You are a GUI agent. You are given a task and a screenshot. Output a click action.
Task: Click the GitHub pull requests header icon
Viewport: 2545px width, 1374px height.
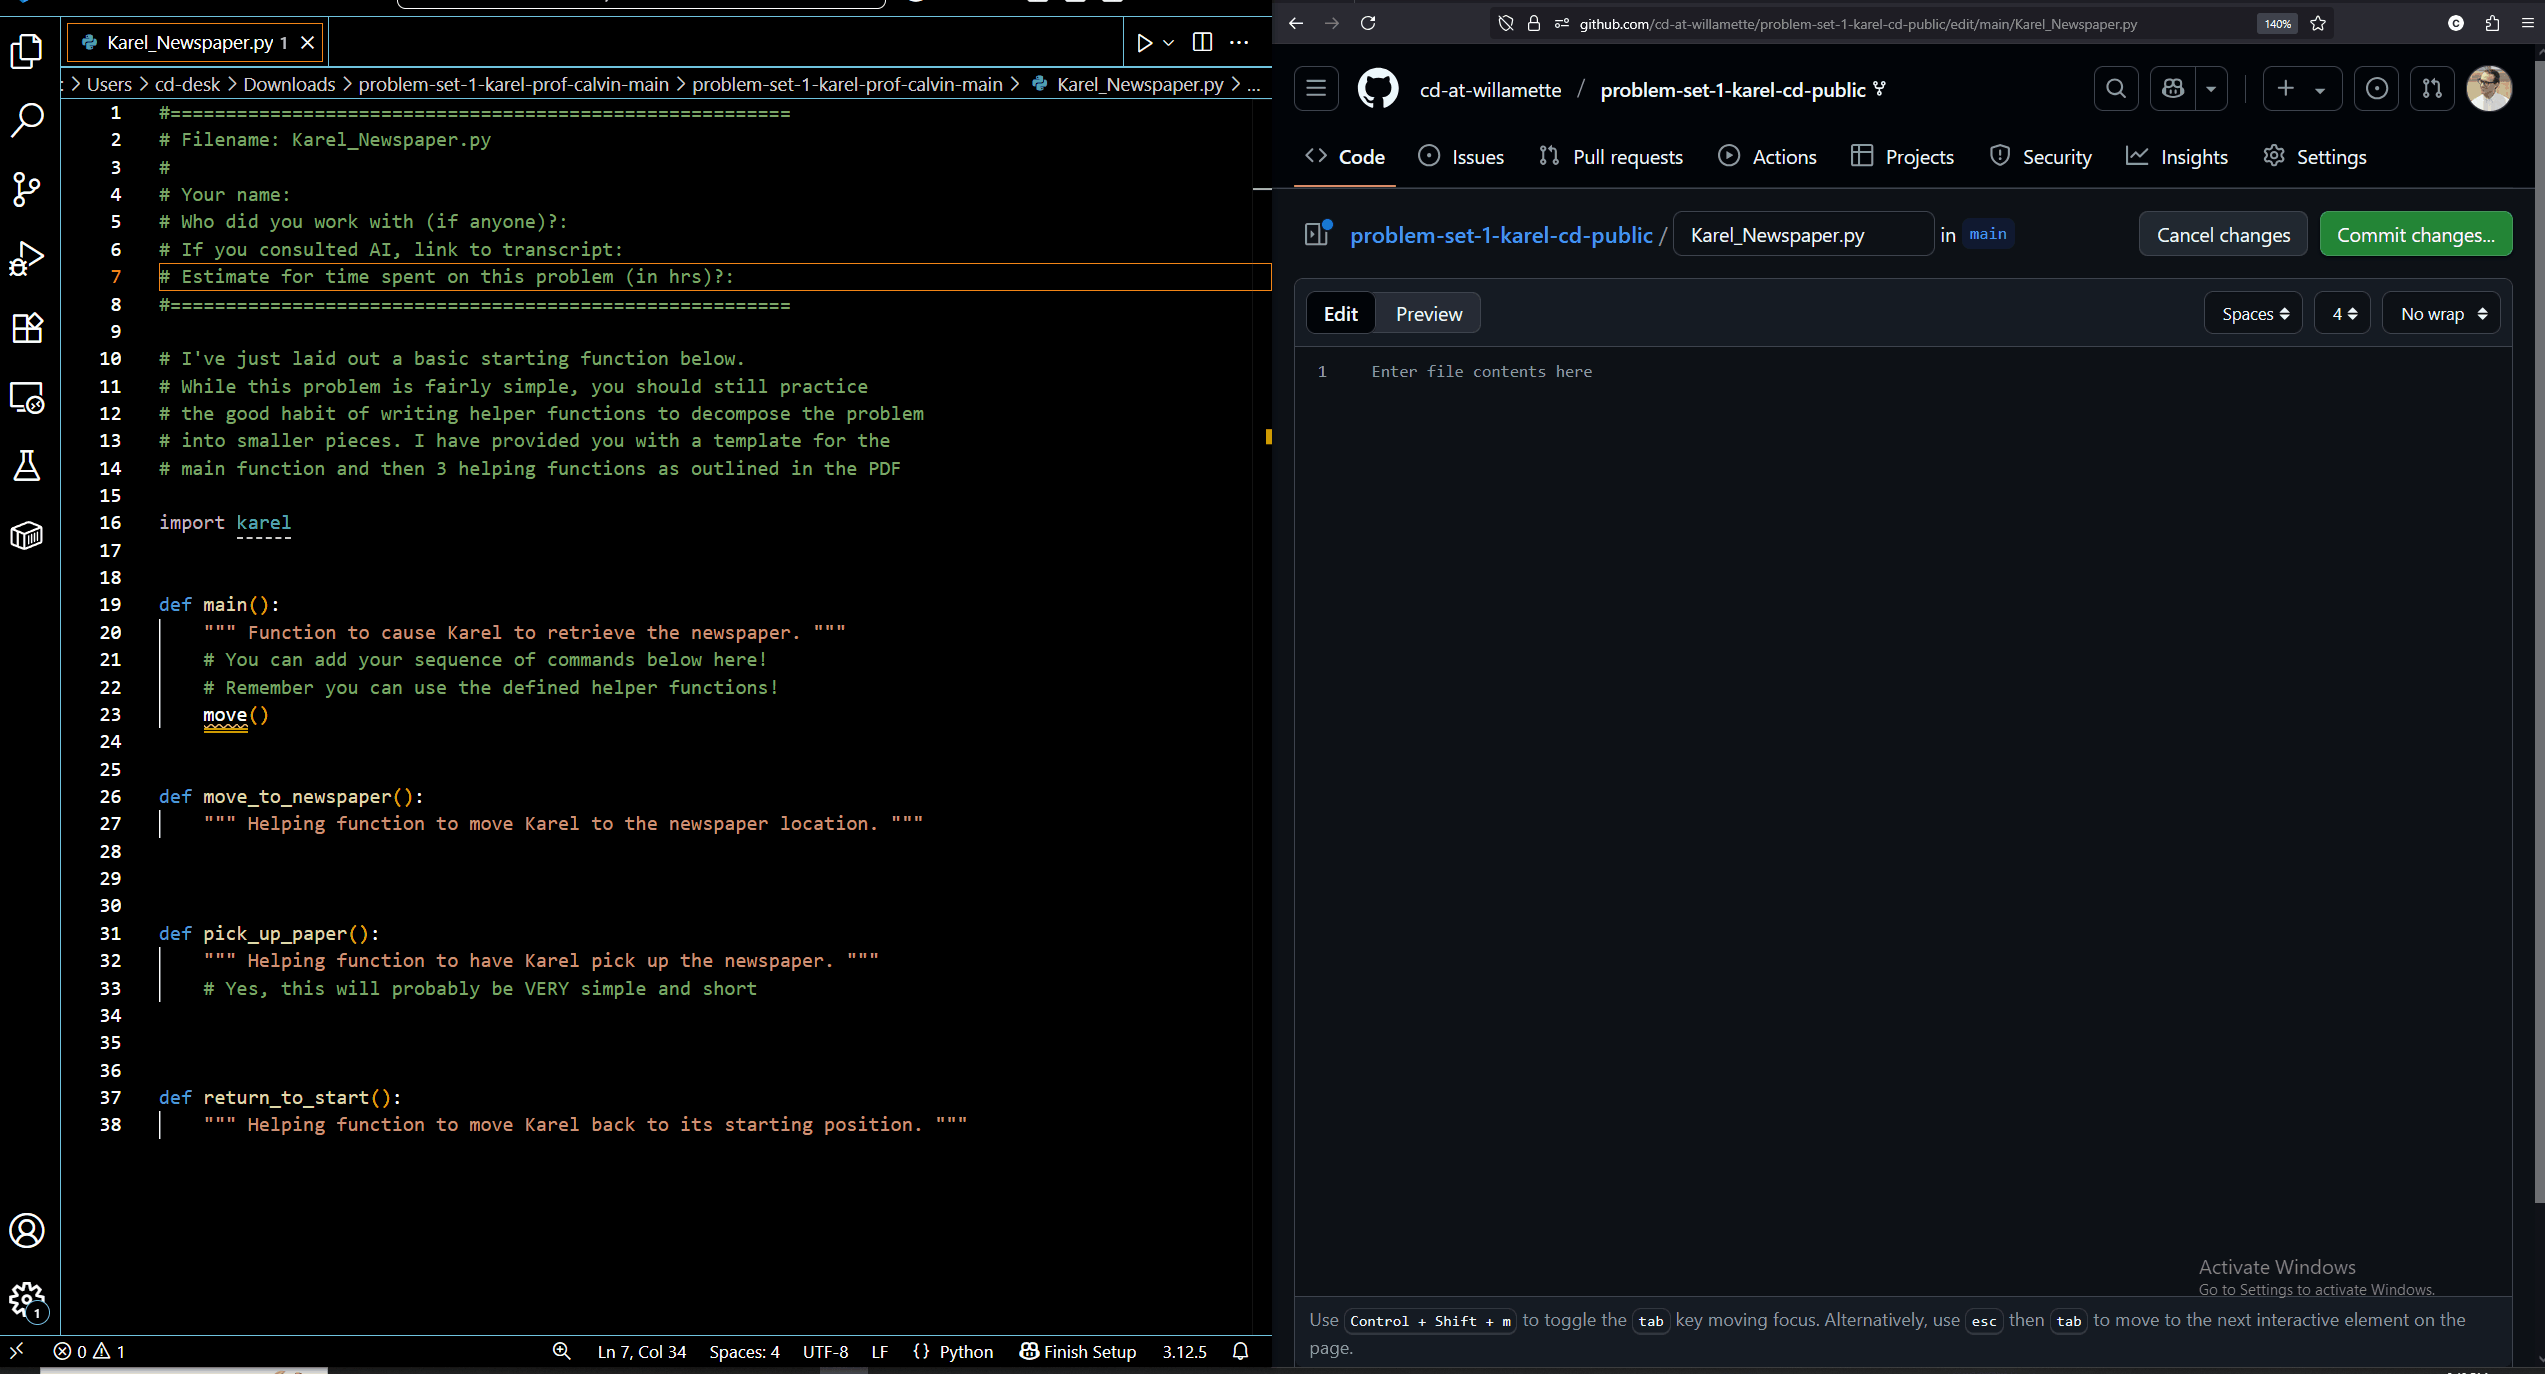(x=2432, y=89)
